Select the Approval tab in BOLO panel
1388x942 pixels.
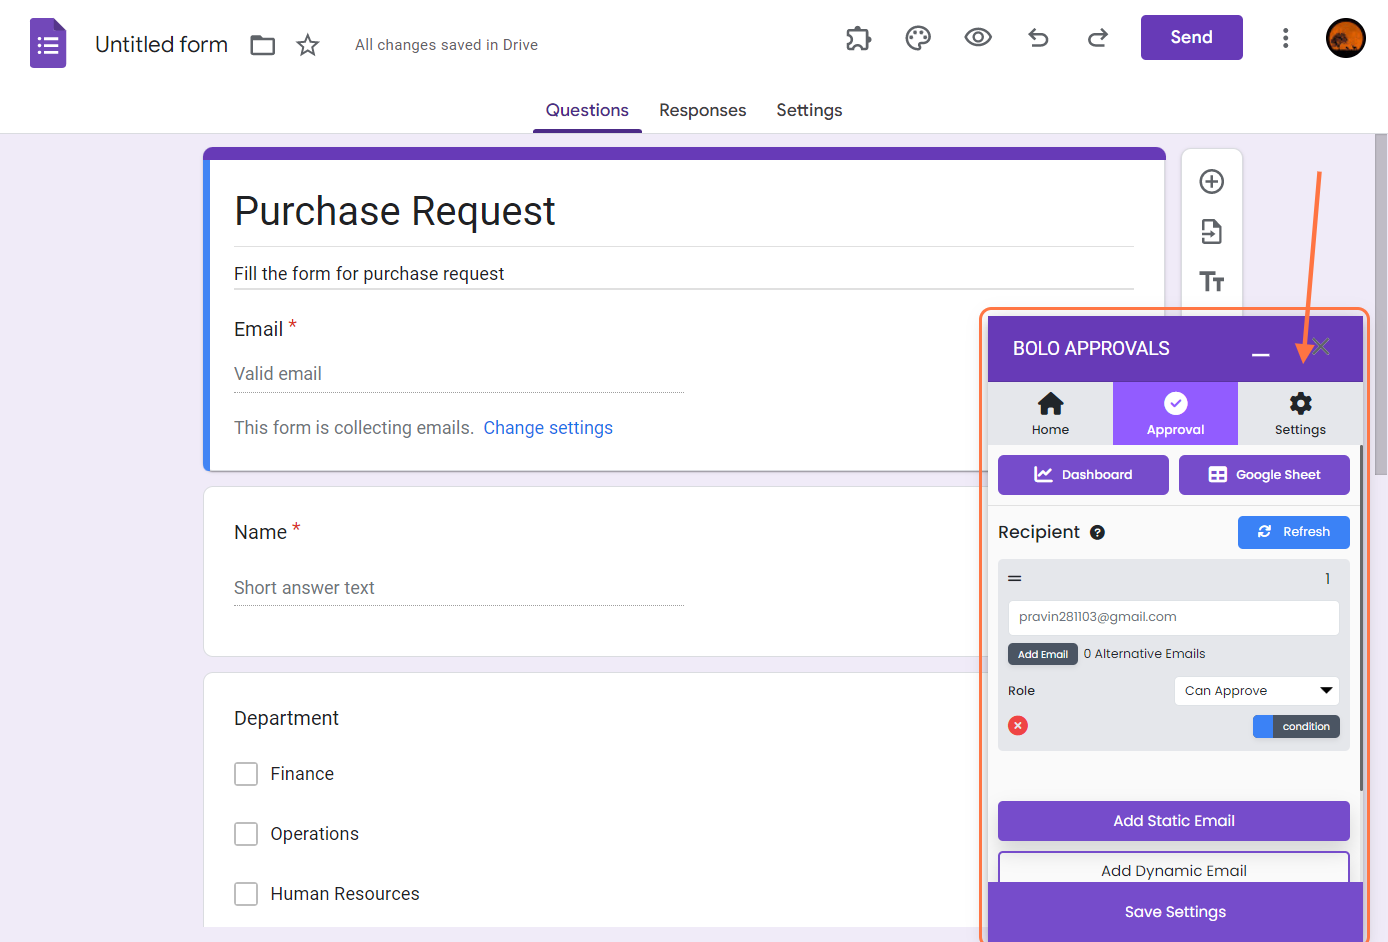(1175, 414)
